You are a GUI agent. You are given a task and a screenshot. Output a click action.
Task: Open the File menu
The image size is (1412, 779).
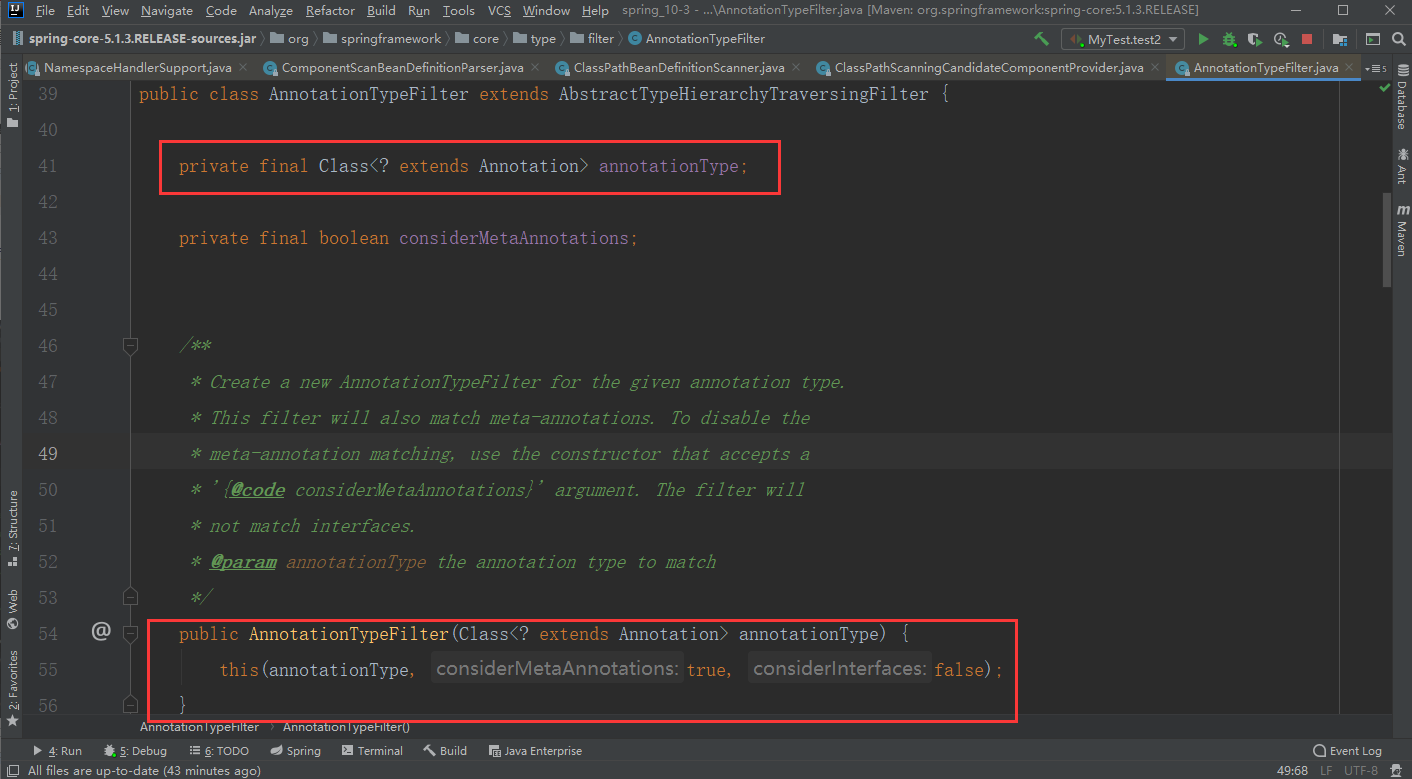(45, 10)
